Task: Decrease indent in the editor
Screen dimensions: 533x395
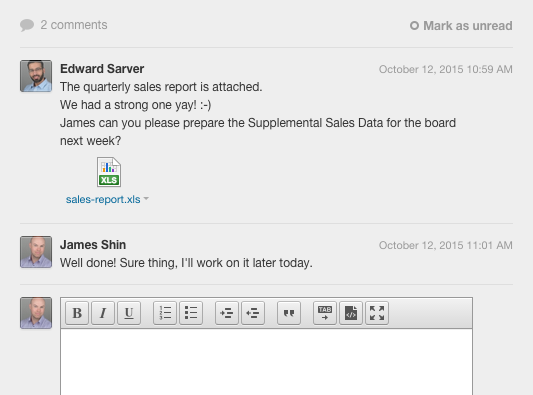Action: (253, 313)
